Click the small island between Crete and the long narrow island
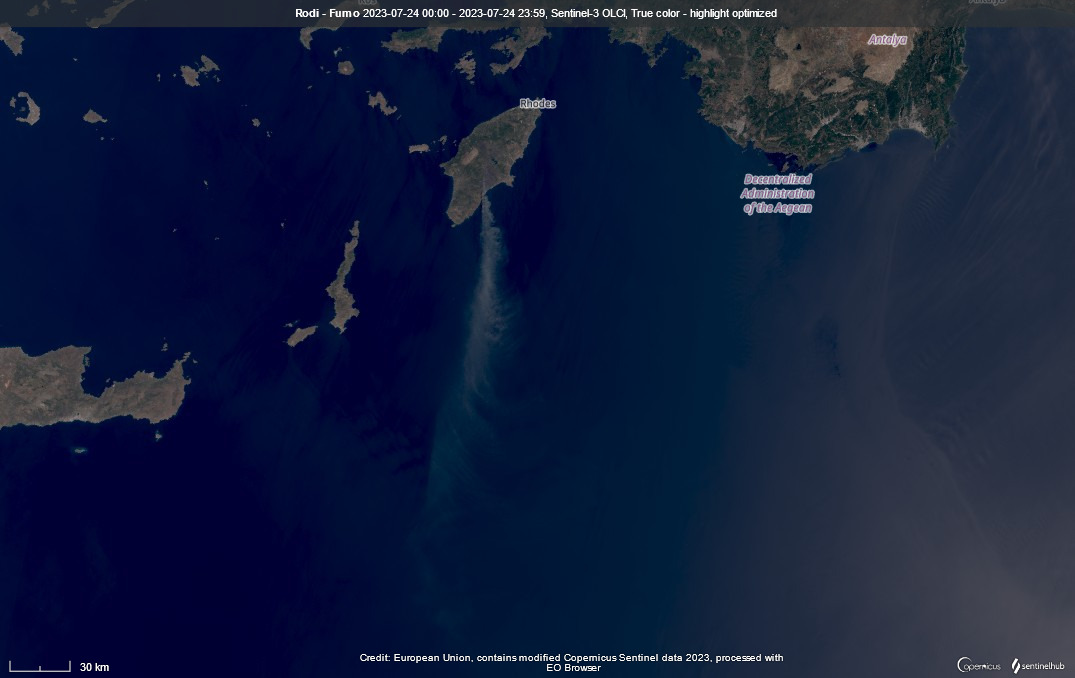 click(x=302, y=335)
